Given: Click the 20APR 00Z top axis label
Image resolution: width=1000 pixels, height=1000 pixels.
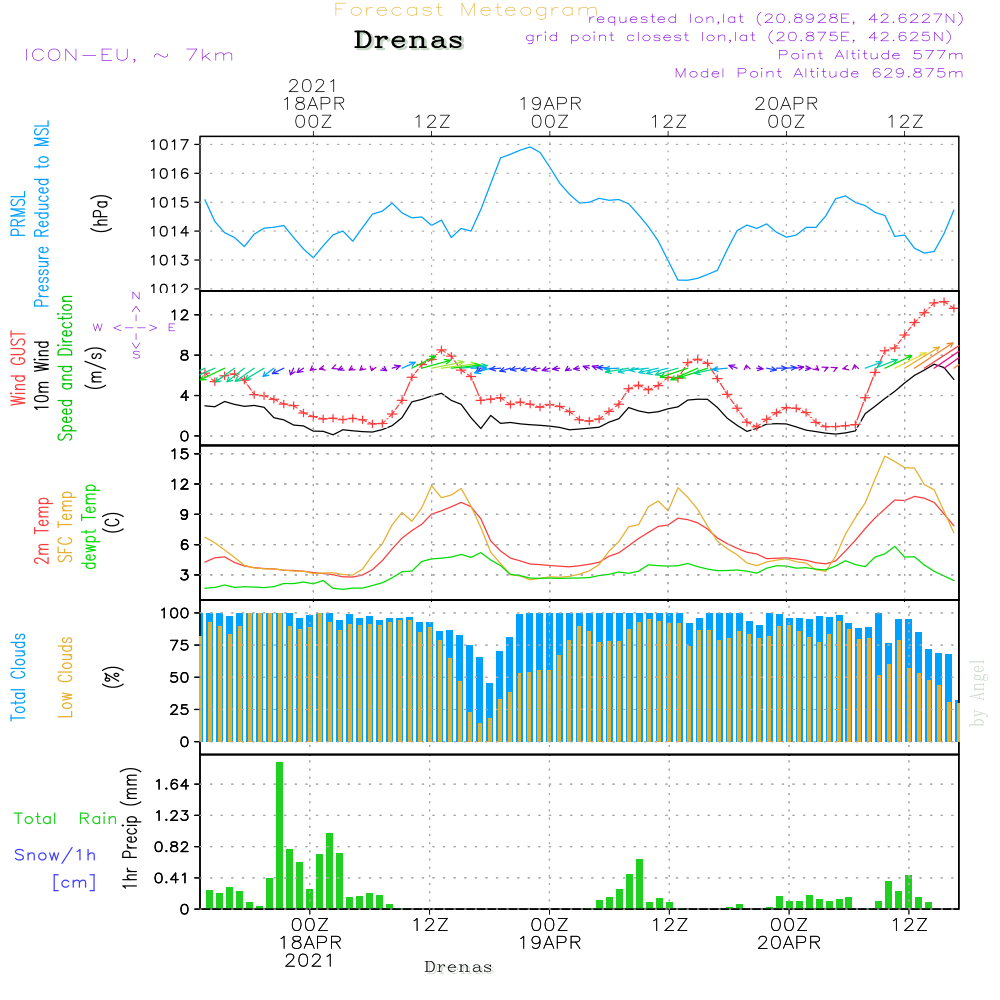Looking at the screenshot, I should pos(786,112).
